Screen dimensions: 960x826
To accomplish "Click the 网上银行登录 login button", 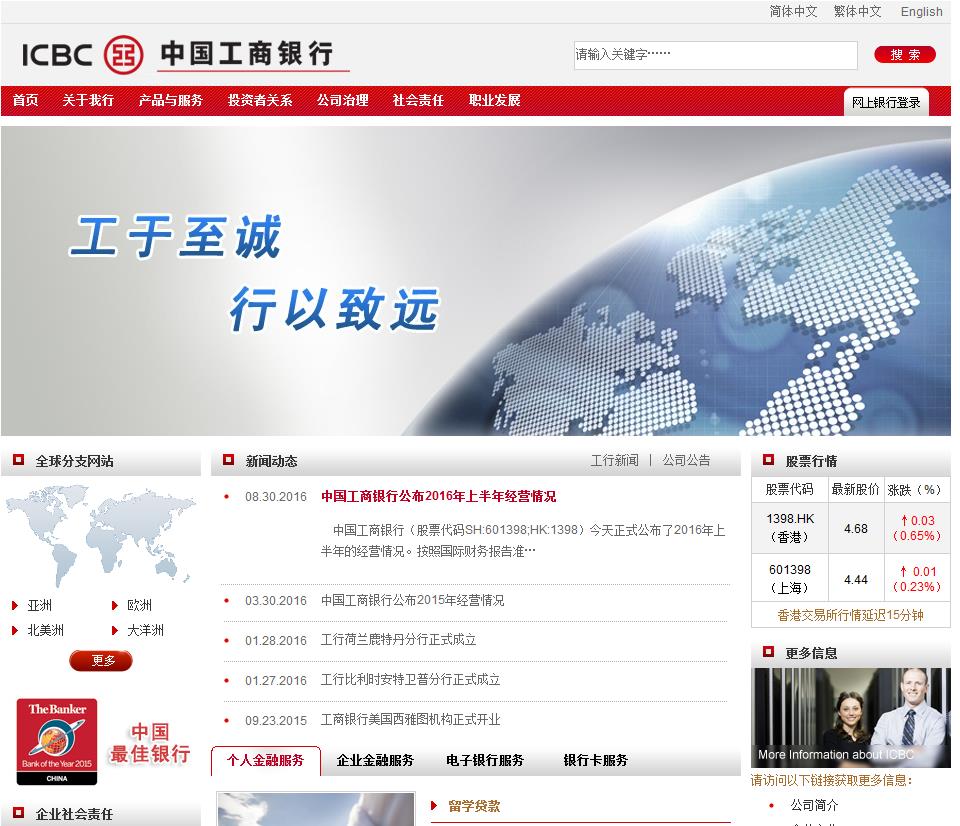I will tap(886, 102).
